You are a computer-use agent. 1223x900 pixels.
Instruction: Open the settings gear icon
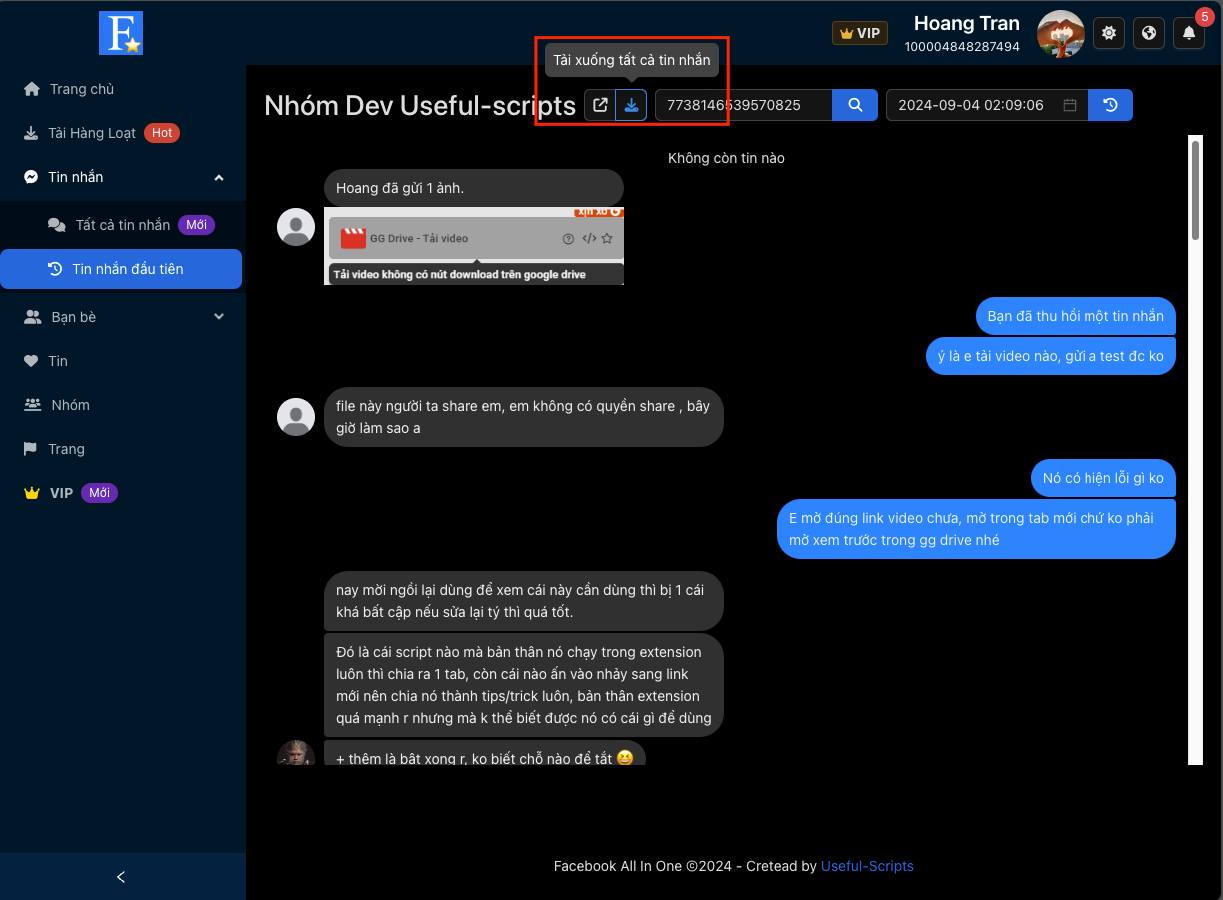[1109, 33]
